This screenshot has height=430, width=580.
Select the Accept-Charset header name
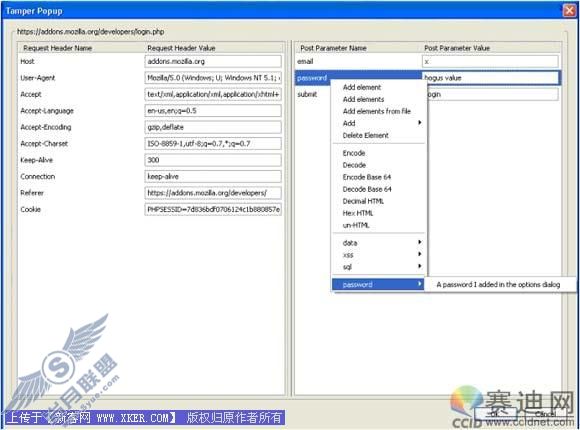click(x=44, y=144)
